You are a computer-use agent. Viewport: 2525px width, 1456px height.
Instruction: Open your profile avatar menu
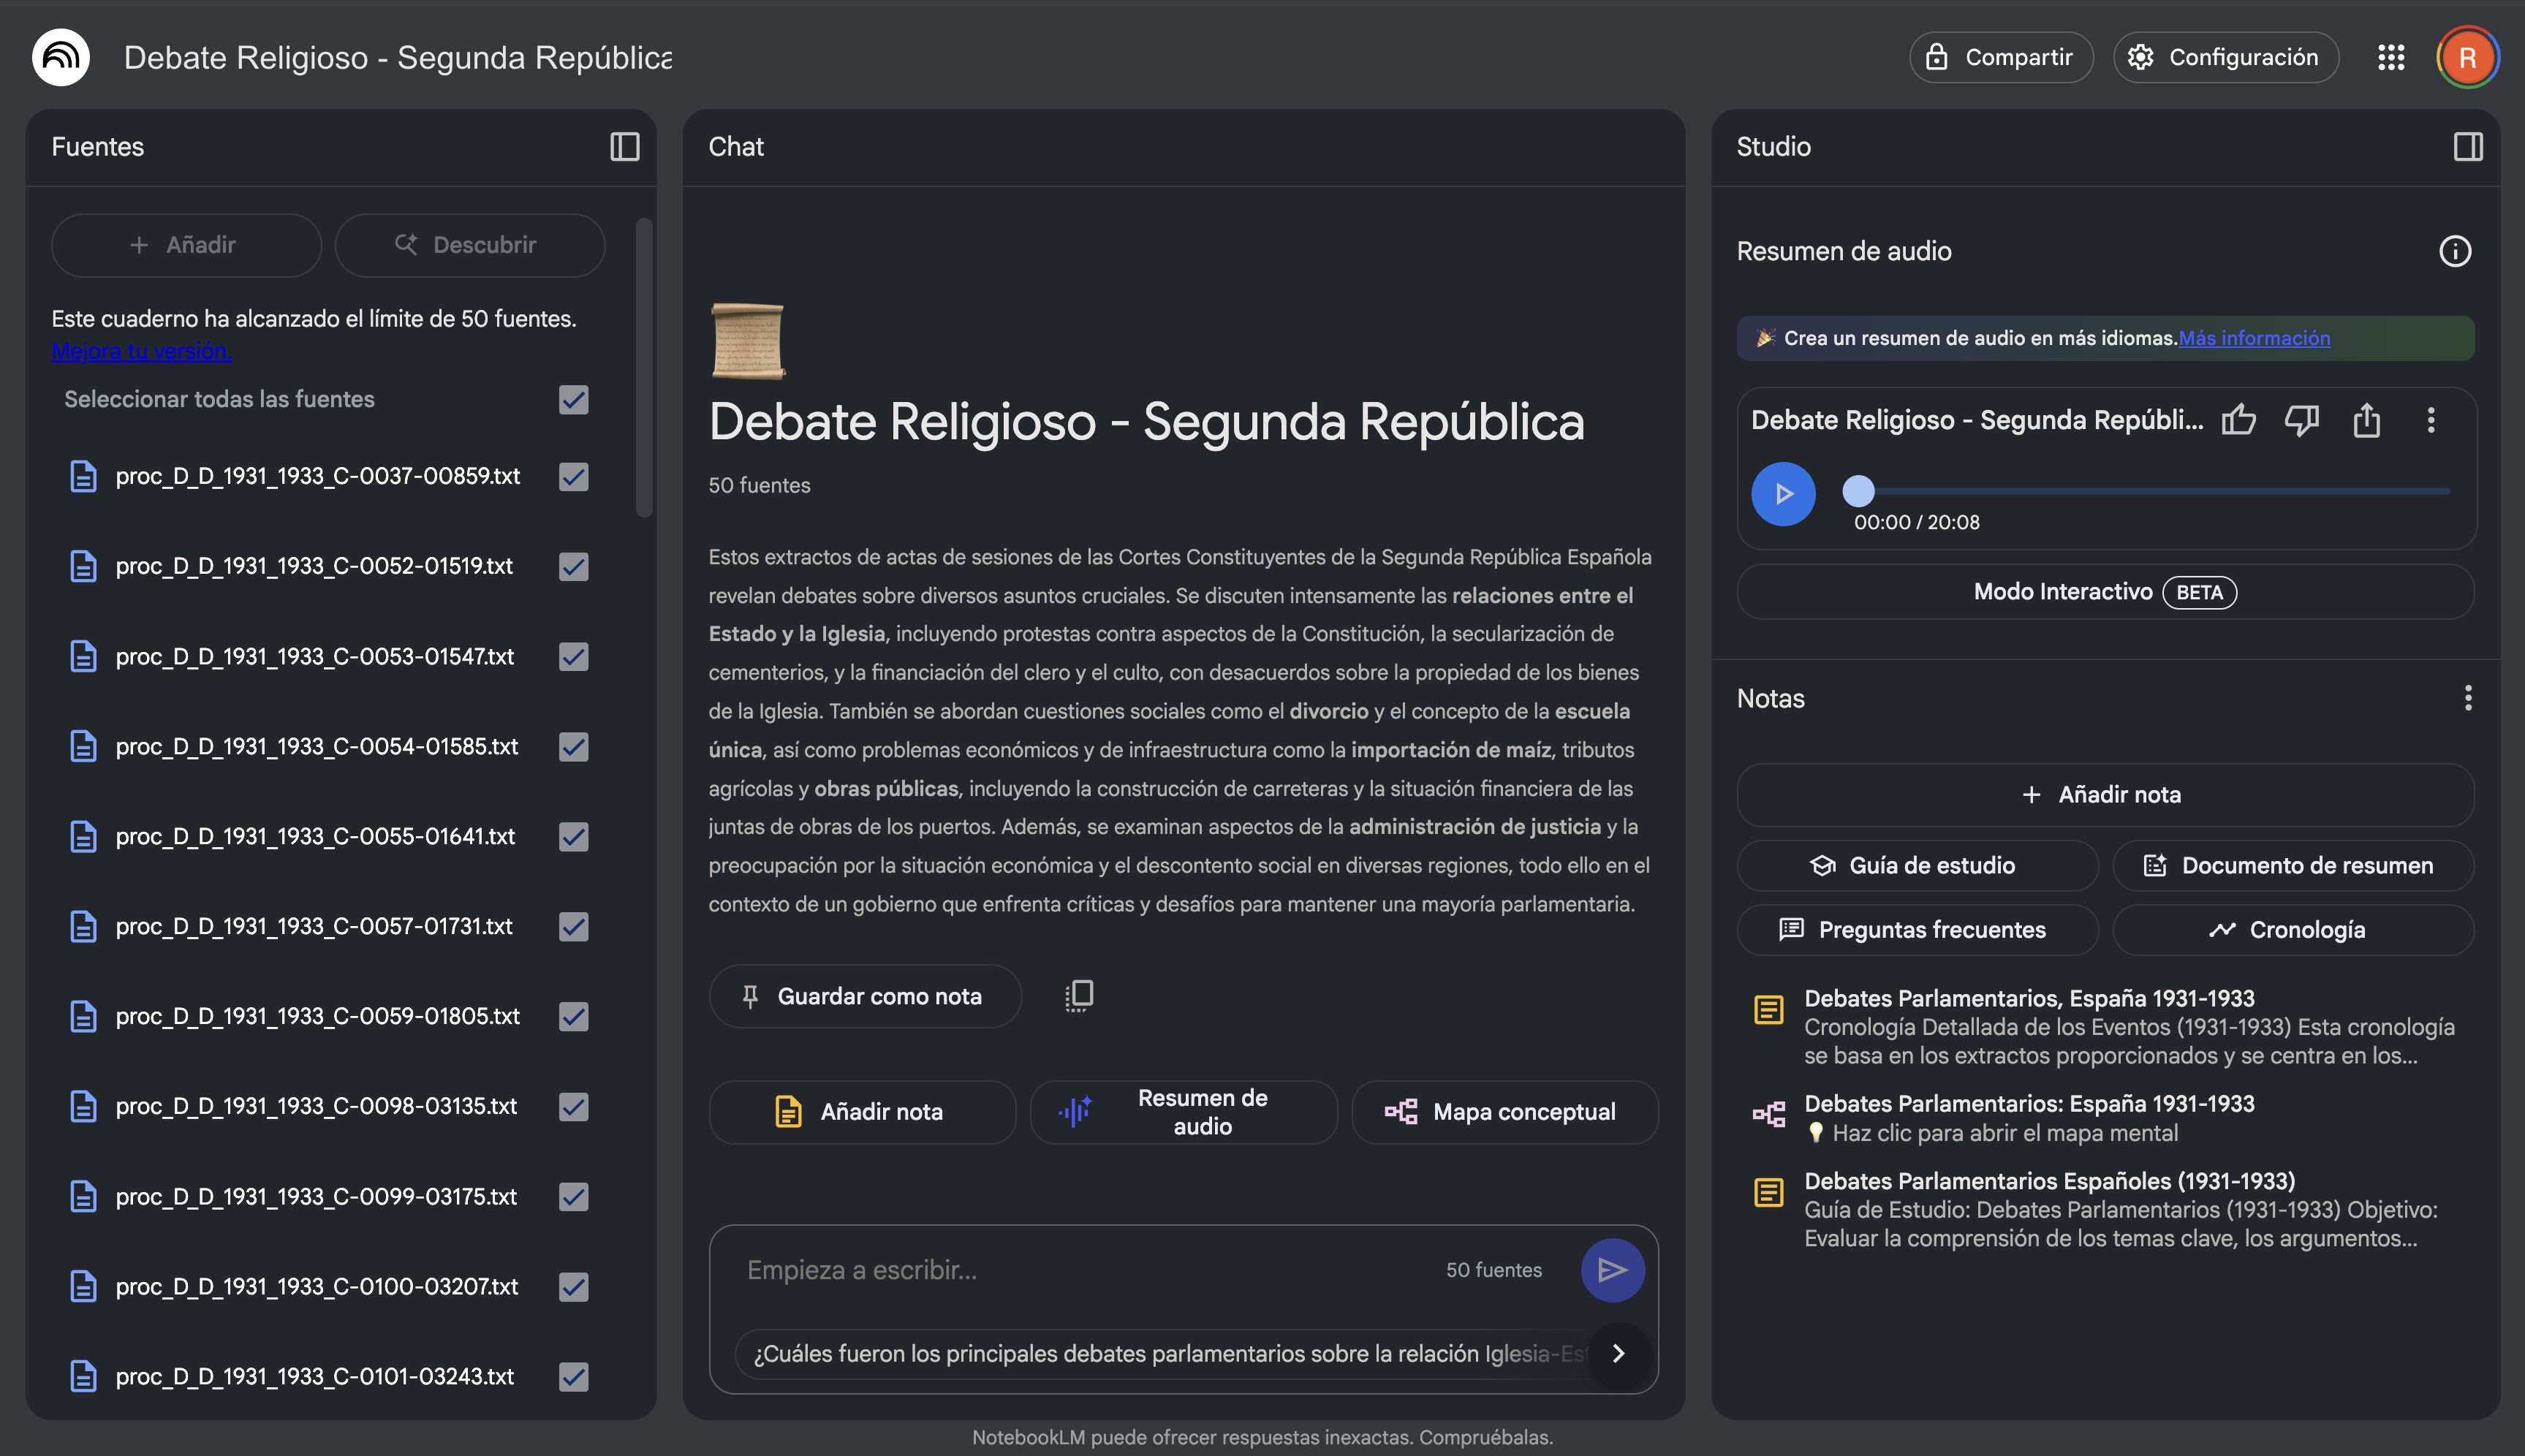coord(2467,57)
